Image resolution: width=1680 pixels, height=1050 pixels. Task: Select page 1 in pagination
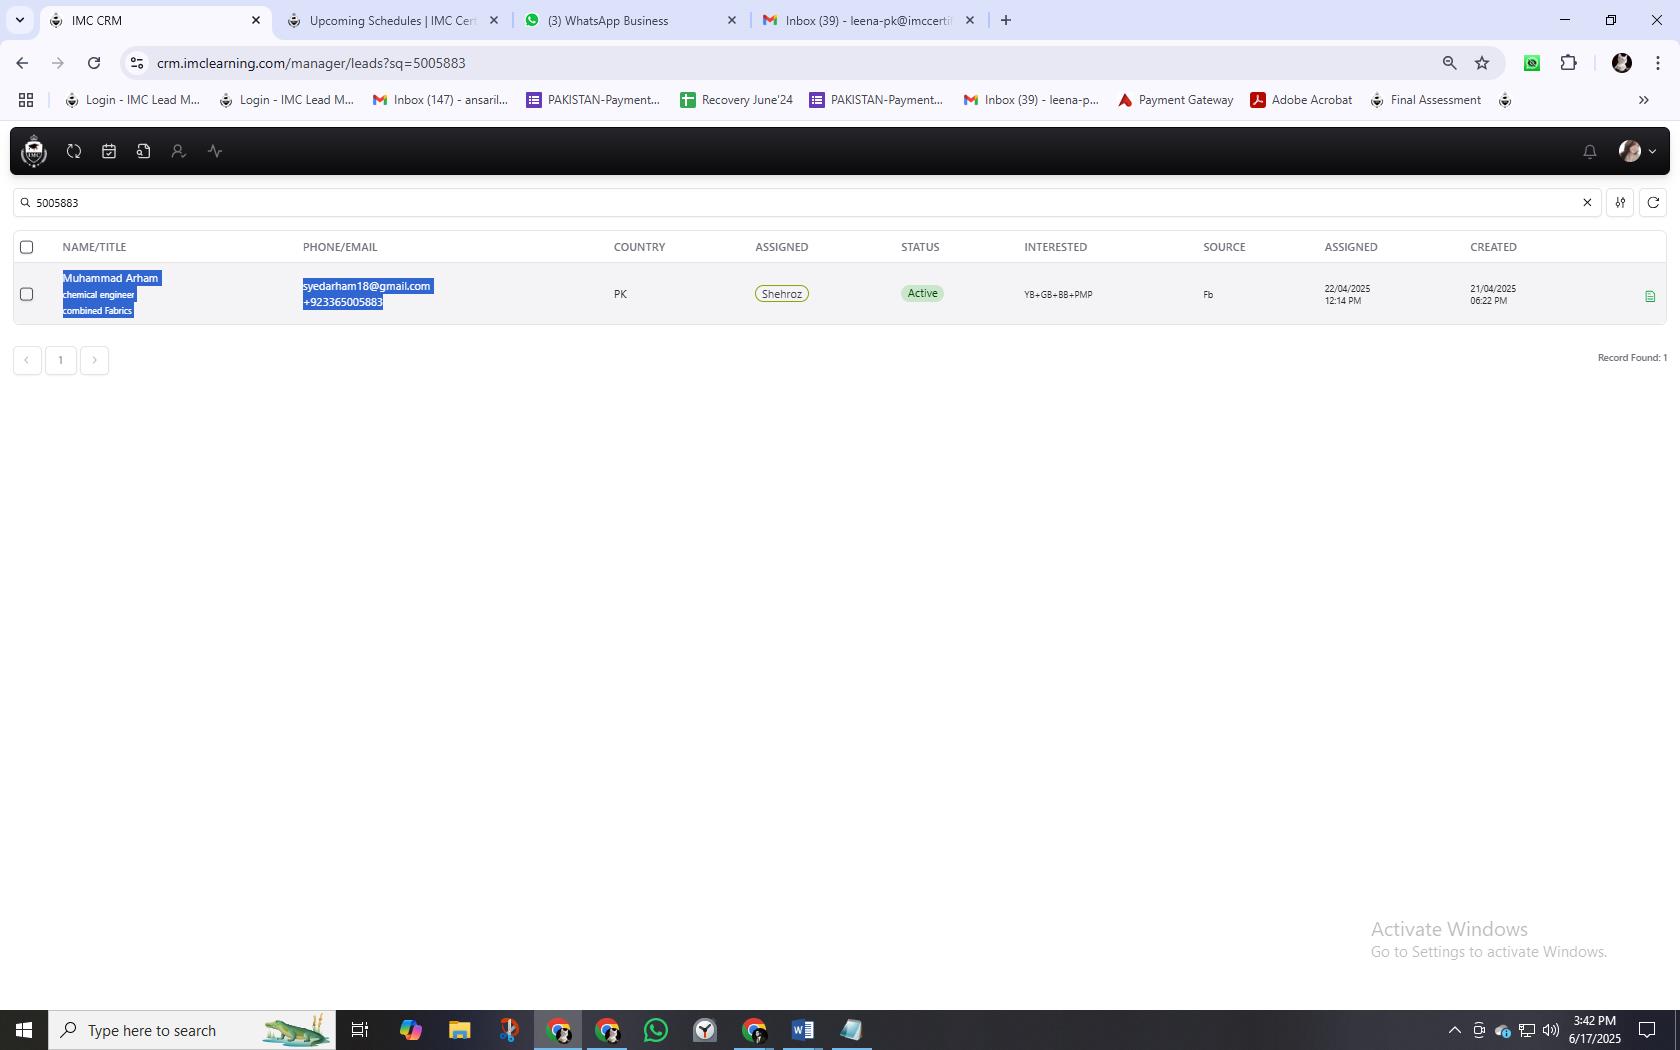(x=61, y=360)
